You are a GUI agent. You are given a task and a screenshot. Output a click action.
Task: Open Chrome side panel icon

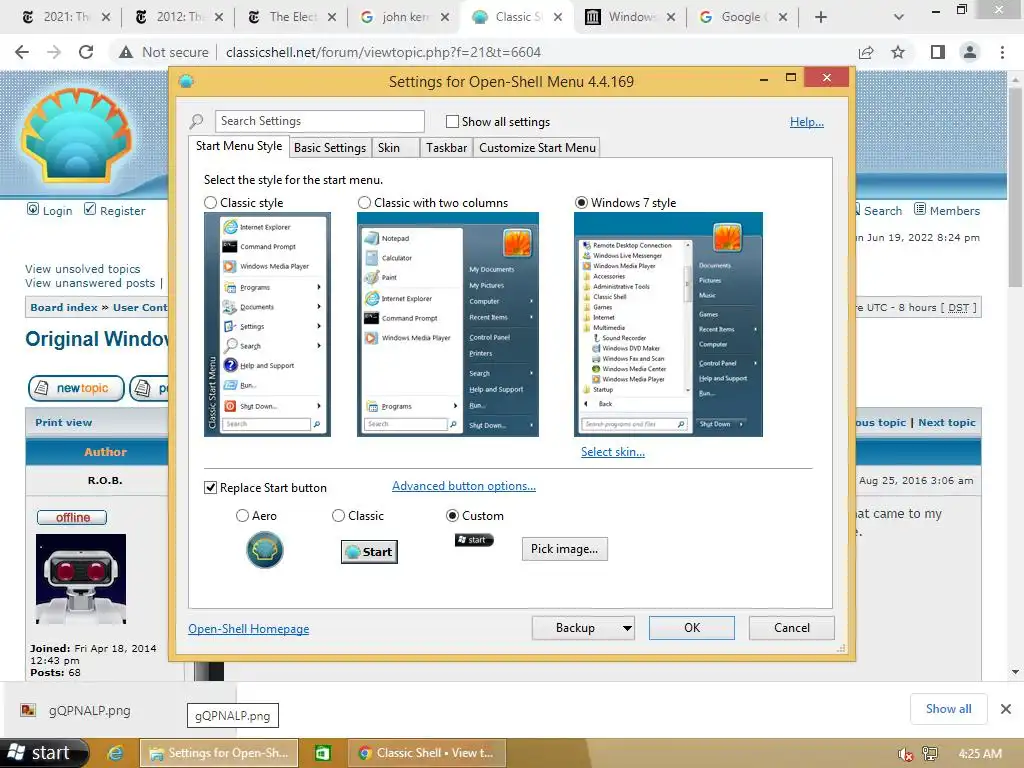point(938,52)
